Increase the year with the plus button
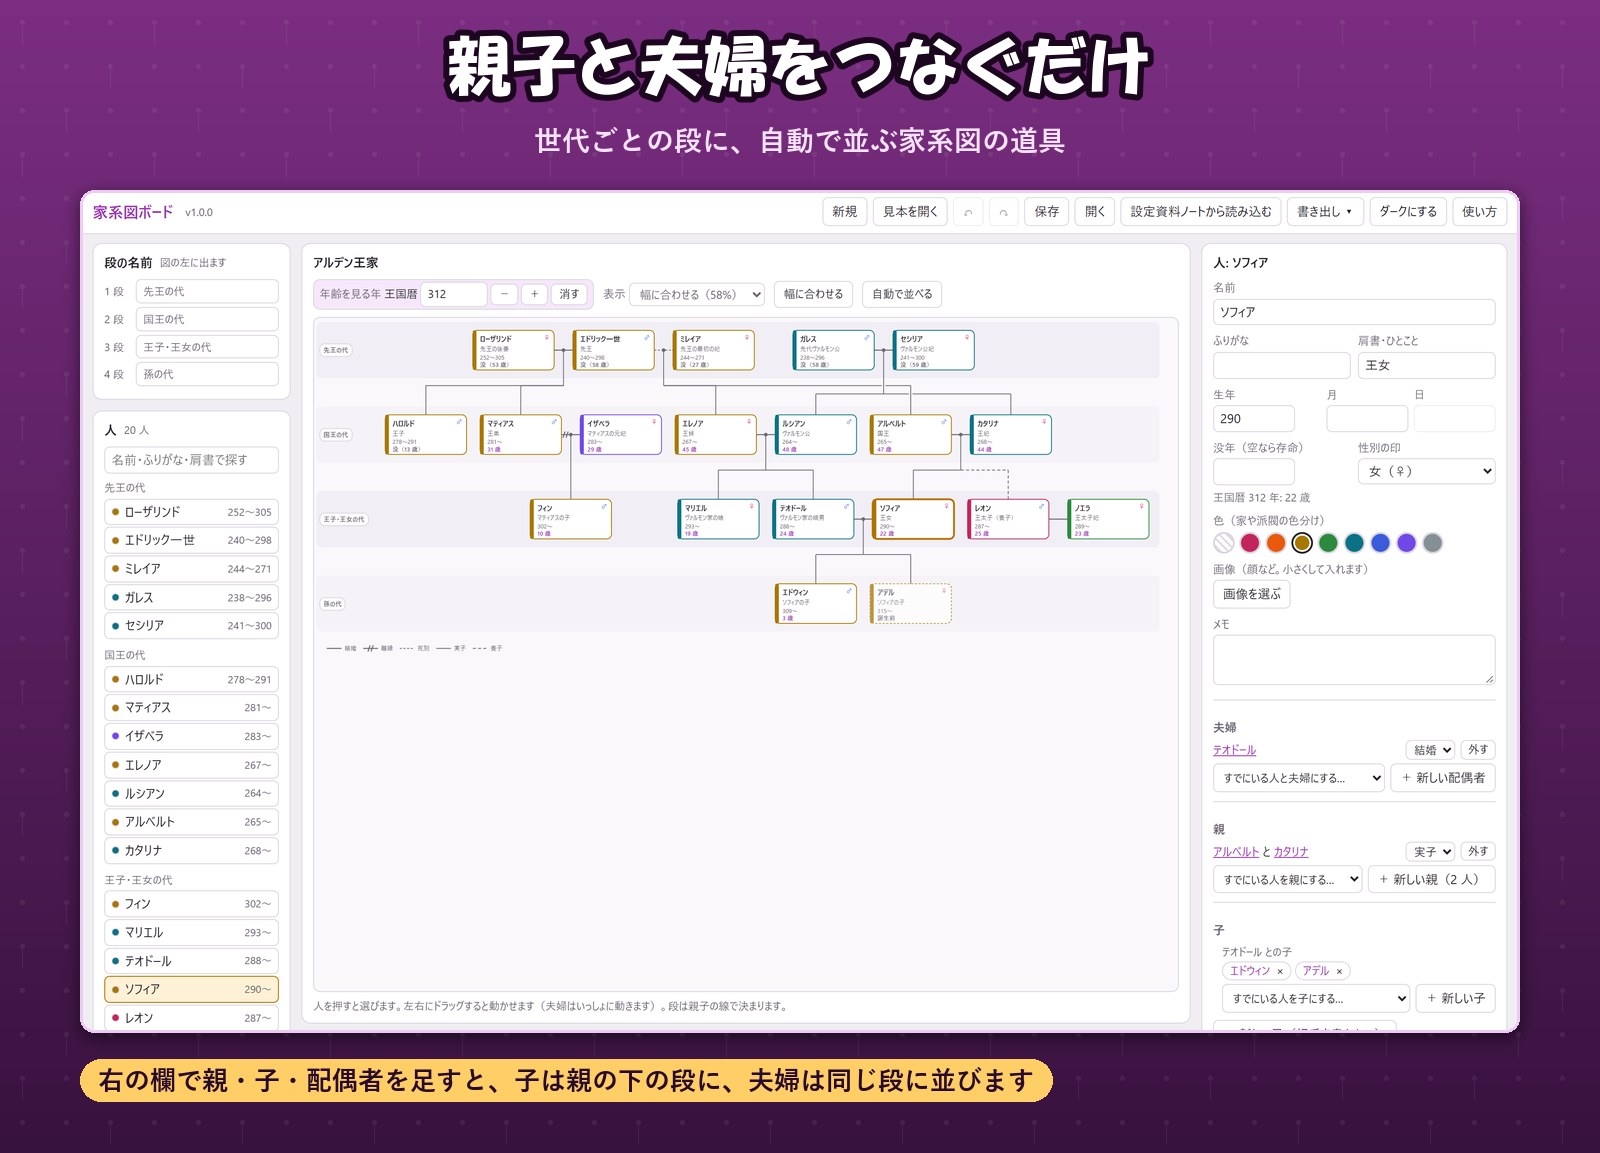The height and width of the screenshot is (1153, 1600). 535,294
